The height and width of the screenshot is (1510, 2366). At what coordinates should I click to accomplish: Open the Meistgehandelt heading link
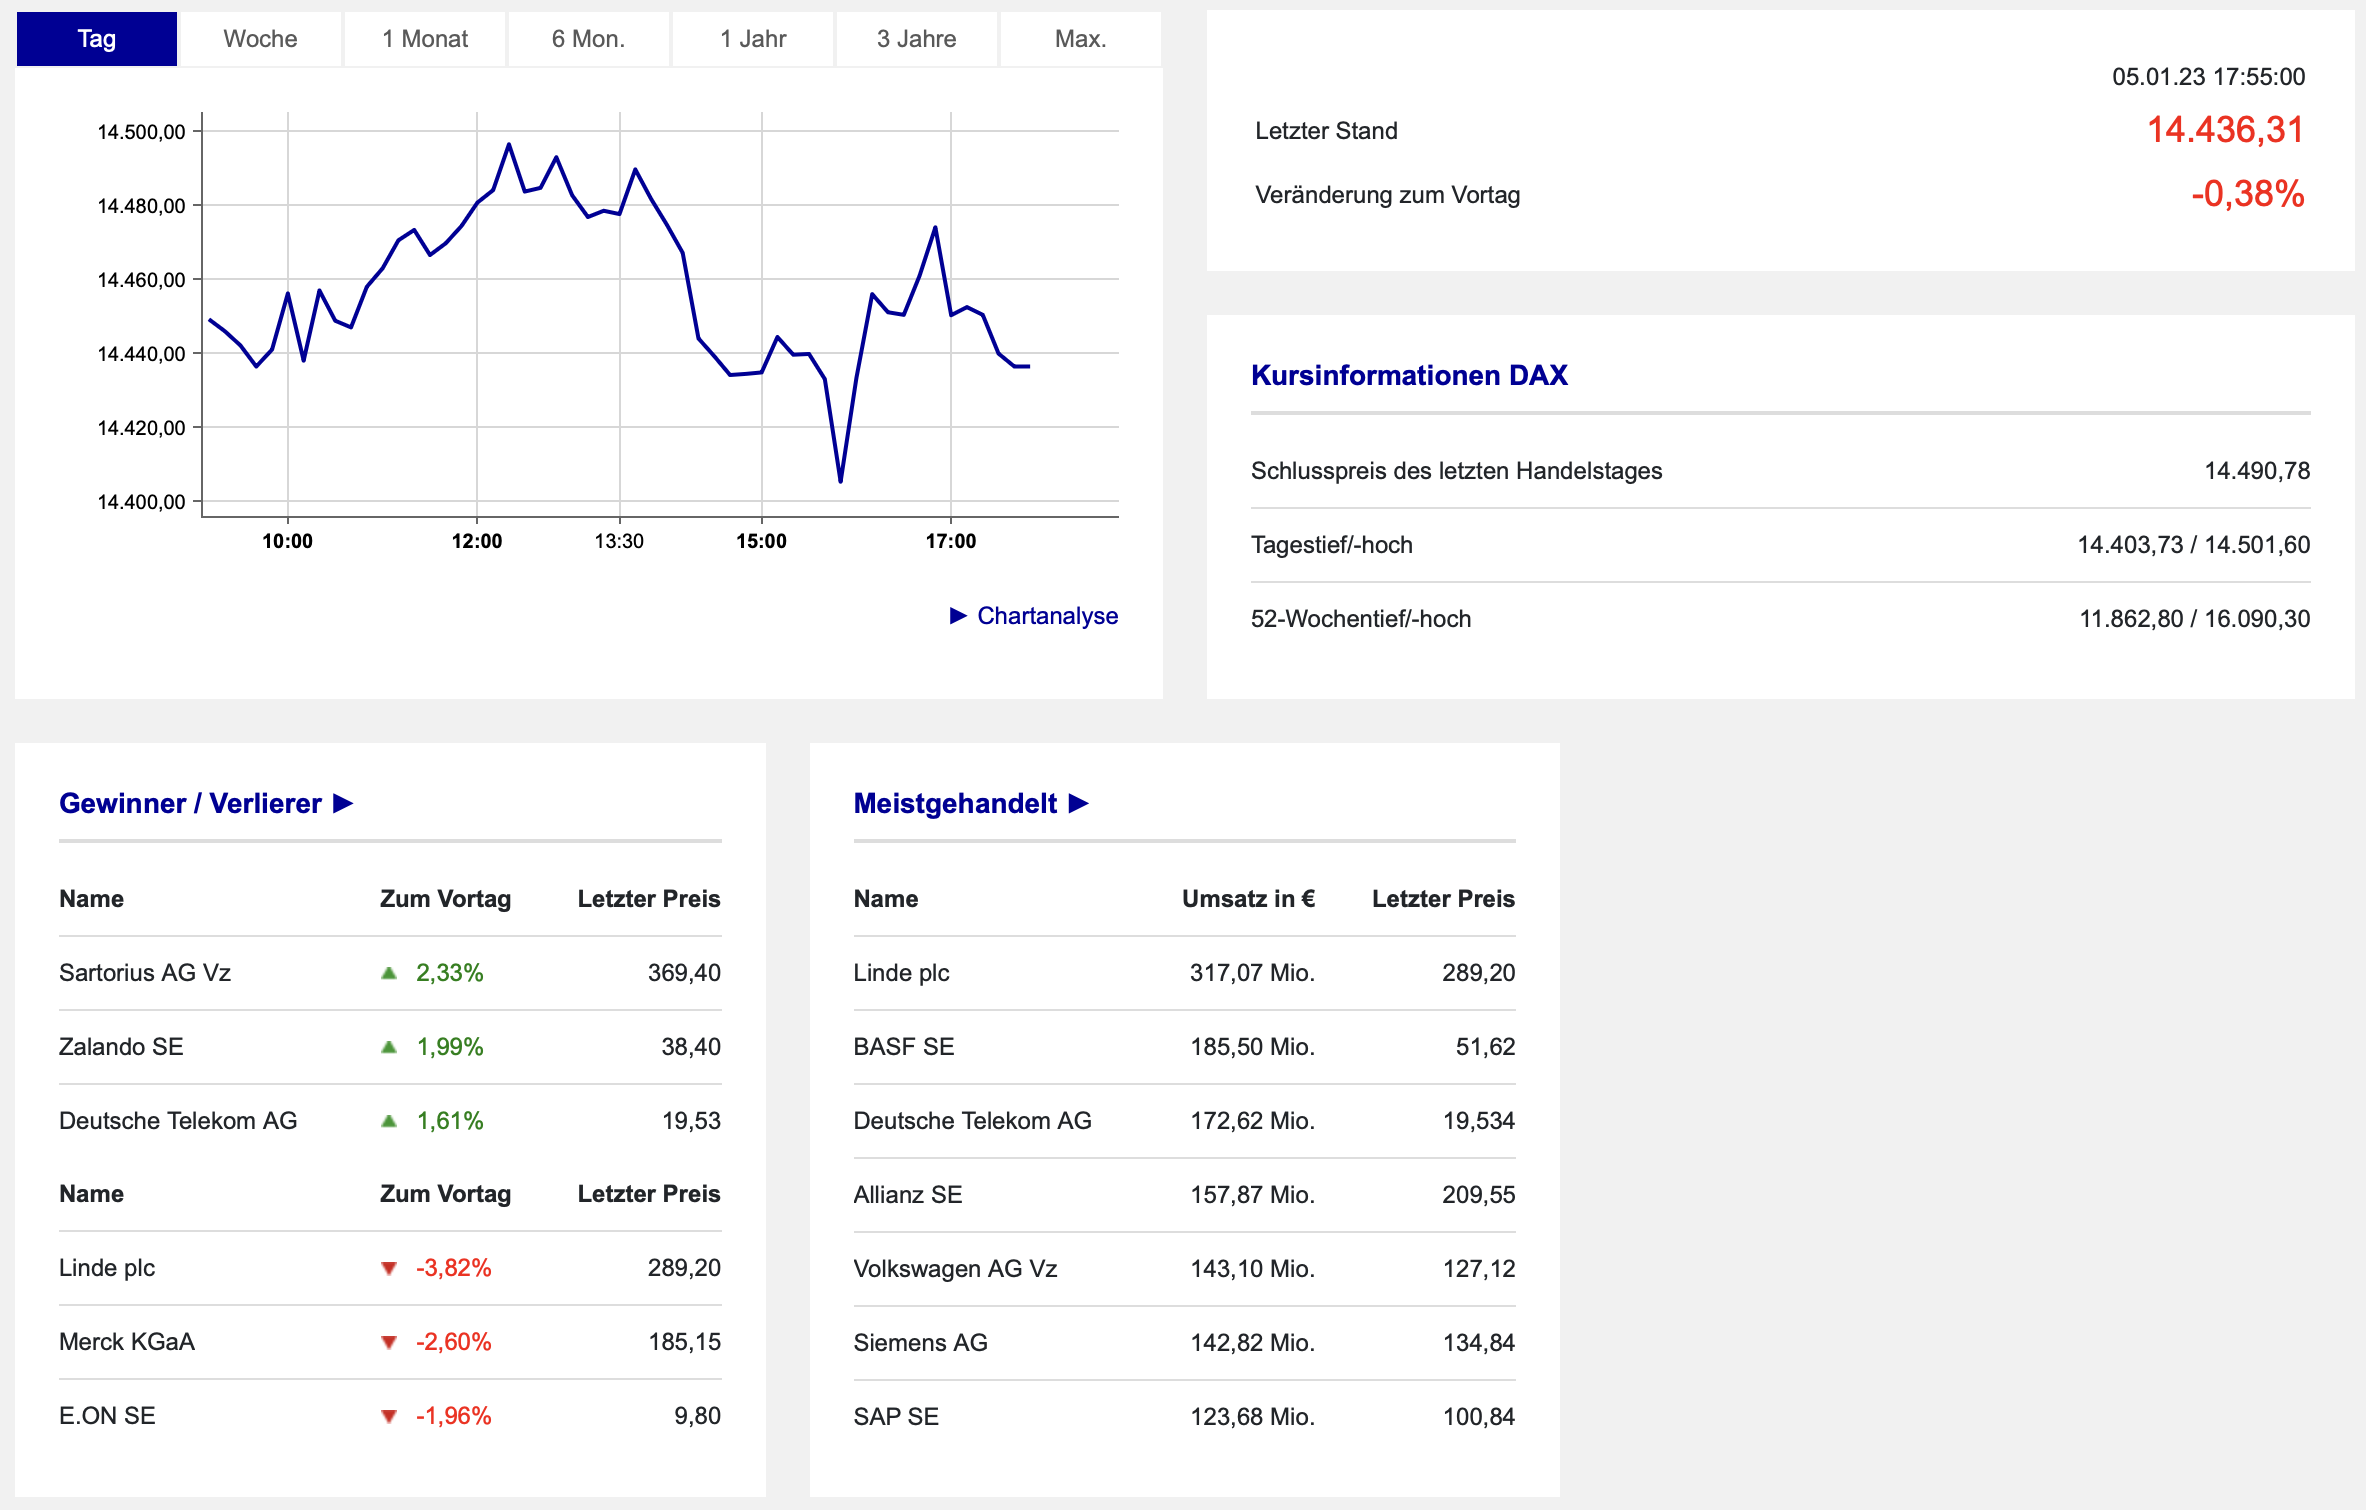[x=955, y=803]
